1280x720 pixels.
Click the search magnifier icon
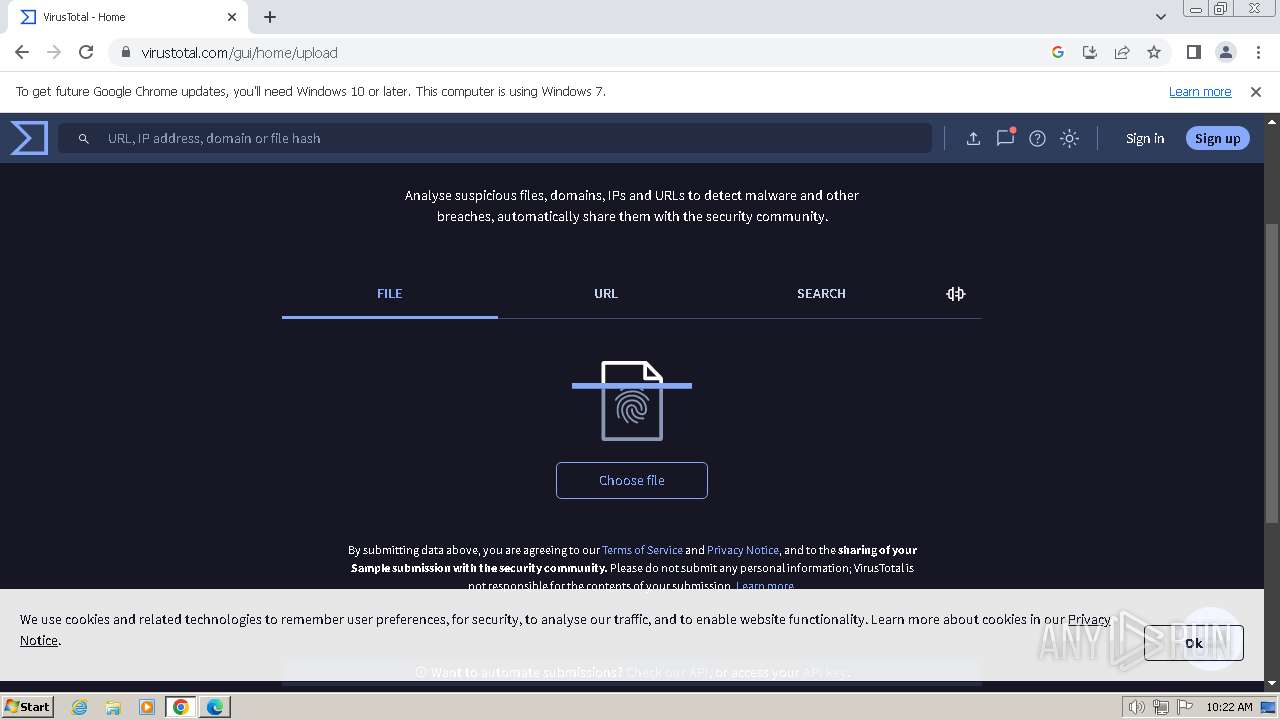84,139
